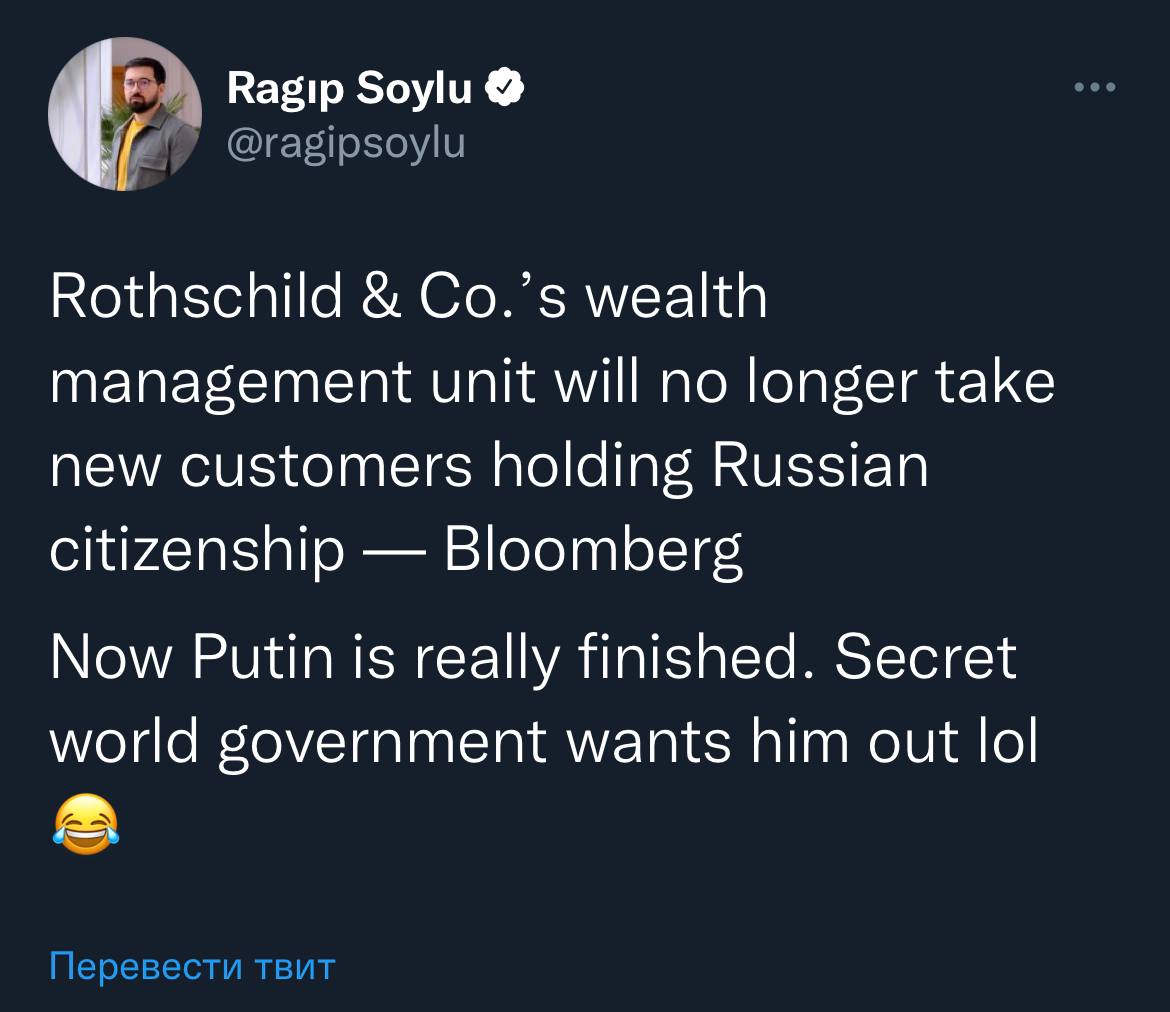Screen dimensions: 1170x1012
Task: Click the verified checkmark badge
Action: coord(505,90)
